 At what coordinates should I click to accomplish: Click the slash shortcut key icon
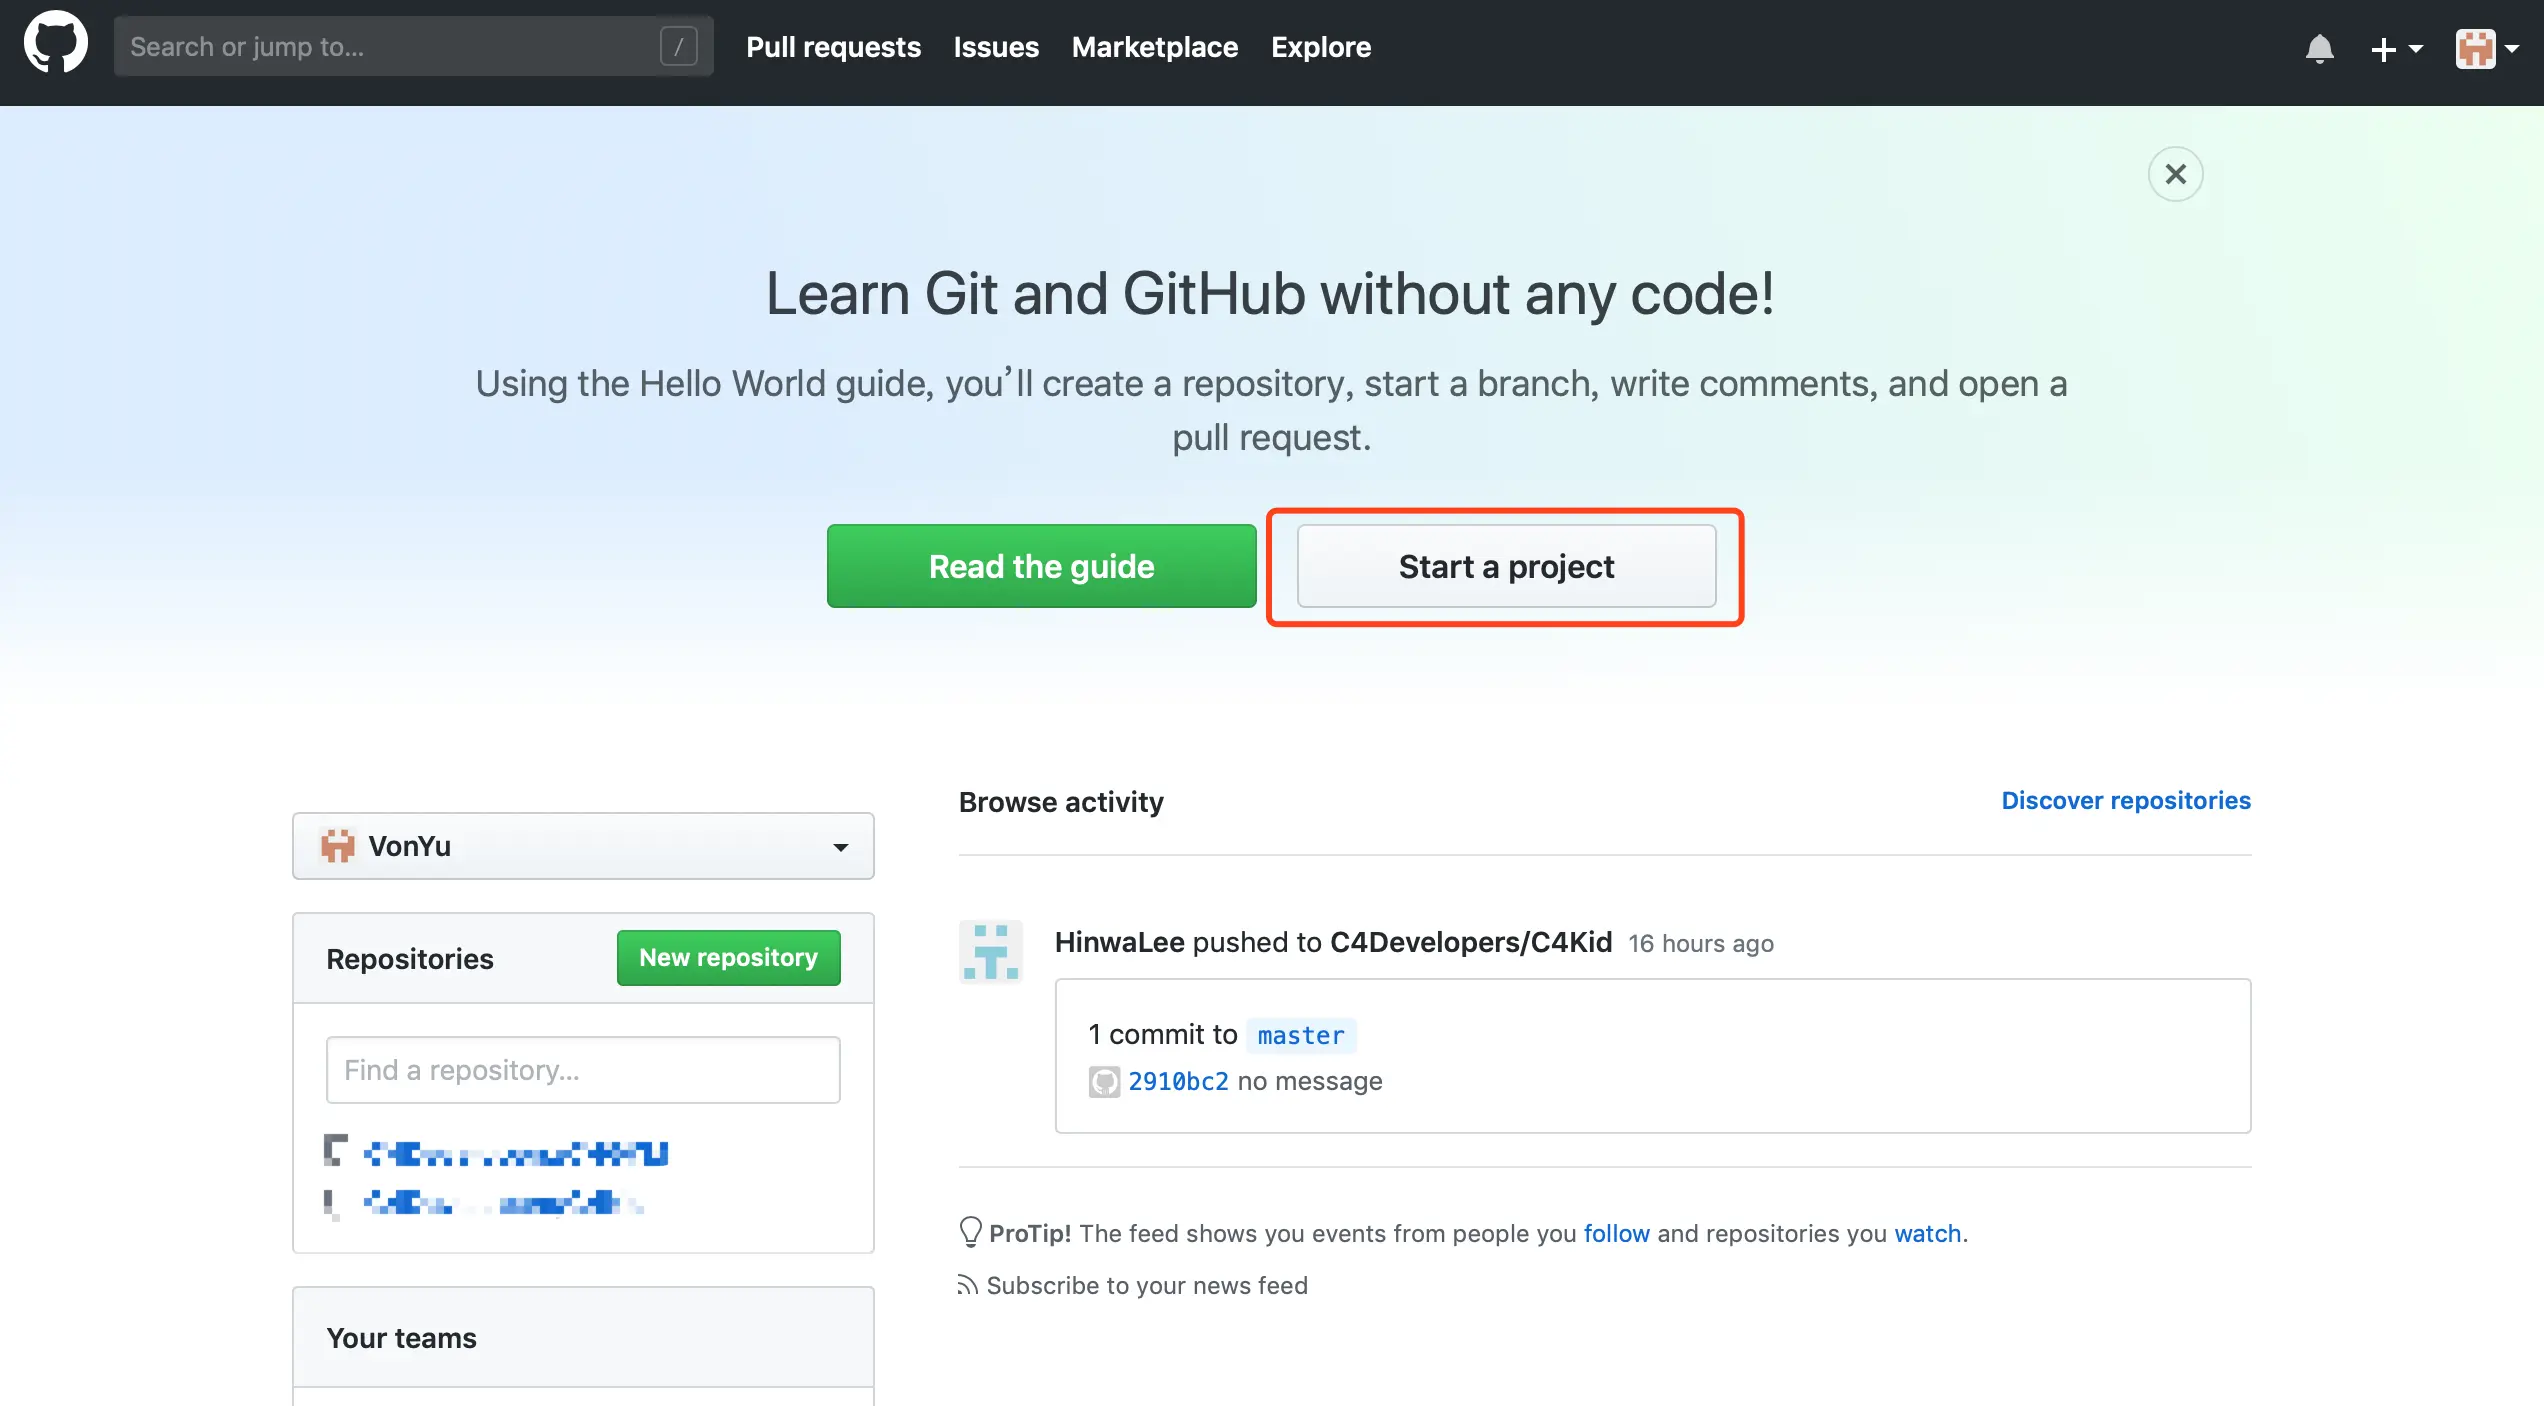click(x=678, y=46)
